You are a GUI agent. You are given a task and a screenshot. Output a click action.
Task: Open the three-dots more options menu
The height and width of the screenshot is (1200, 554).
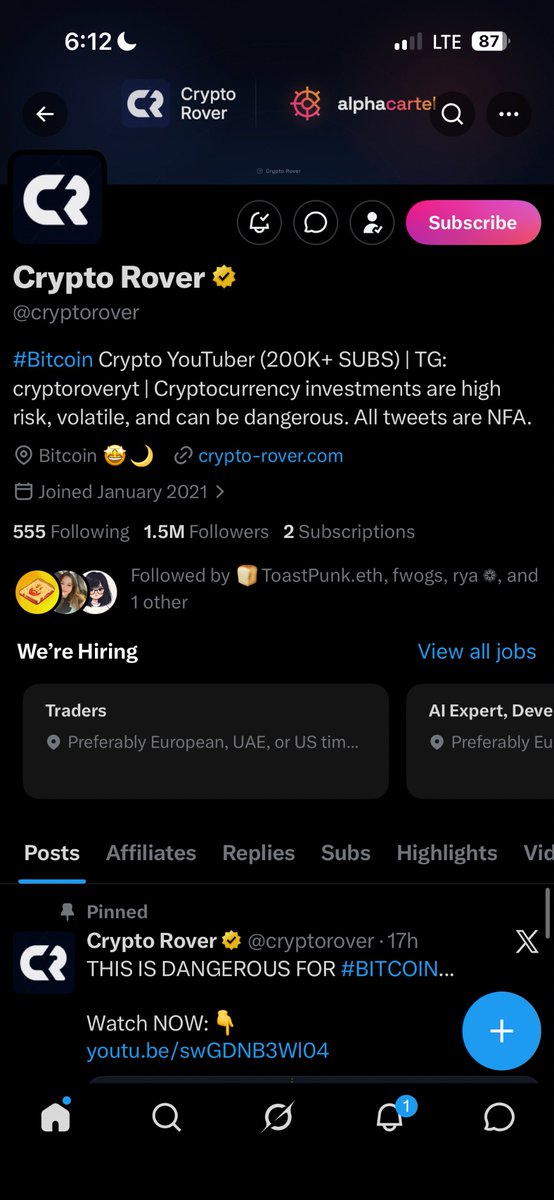[x=509, y=114]
